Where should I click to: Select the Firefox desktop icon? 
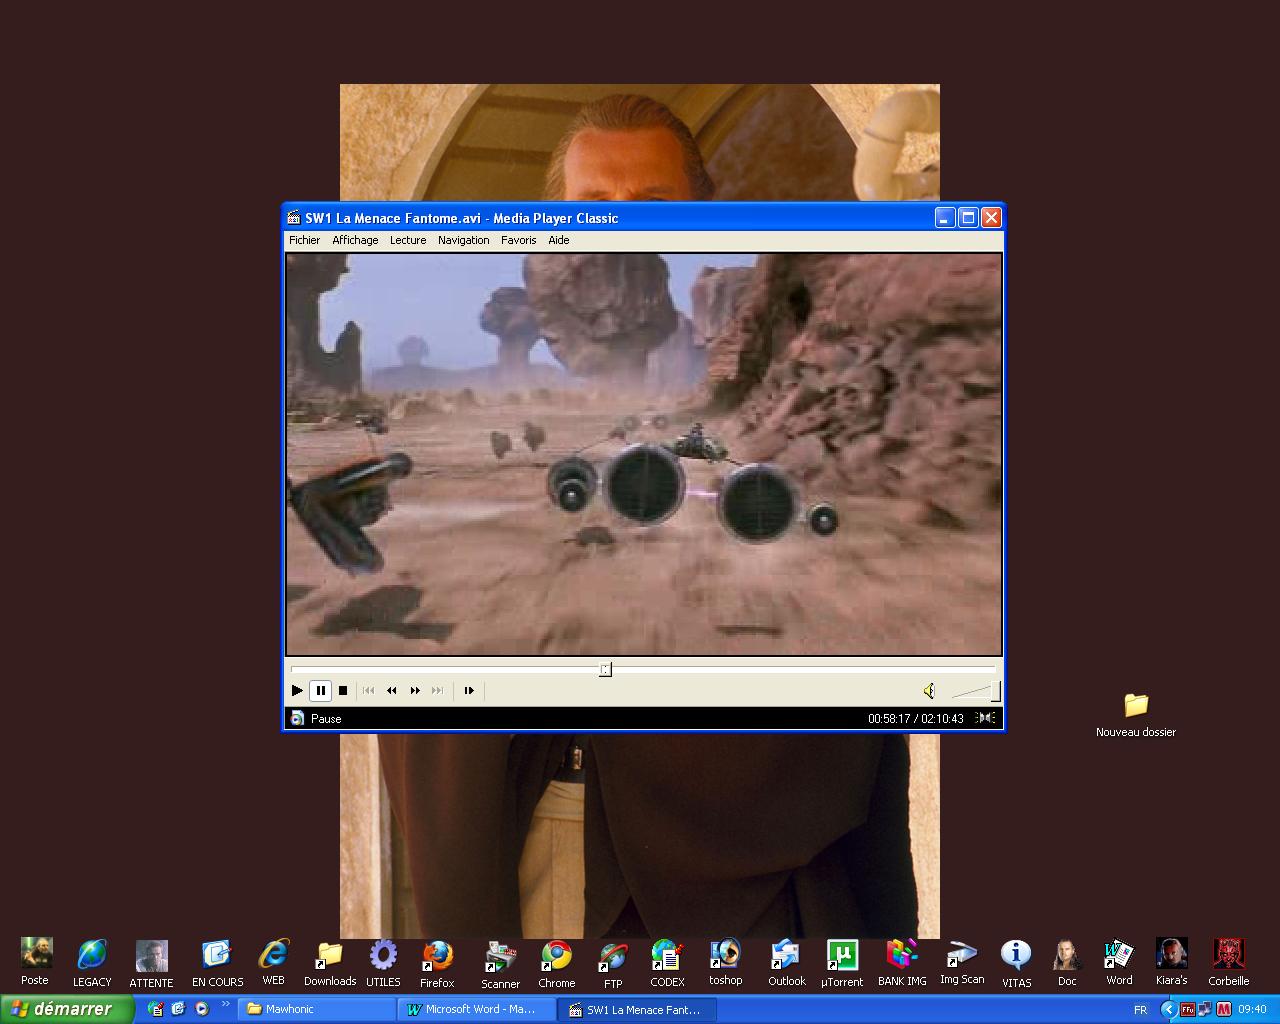pyautogui.click(x=437, y=963)
